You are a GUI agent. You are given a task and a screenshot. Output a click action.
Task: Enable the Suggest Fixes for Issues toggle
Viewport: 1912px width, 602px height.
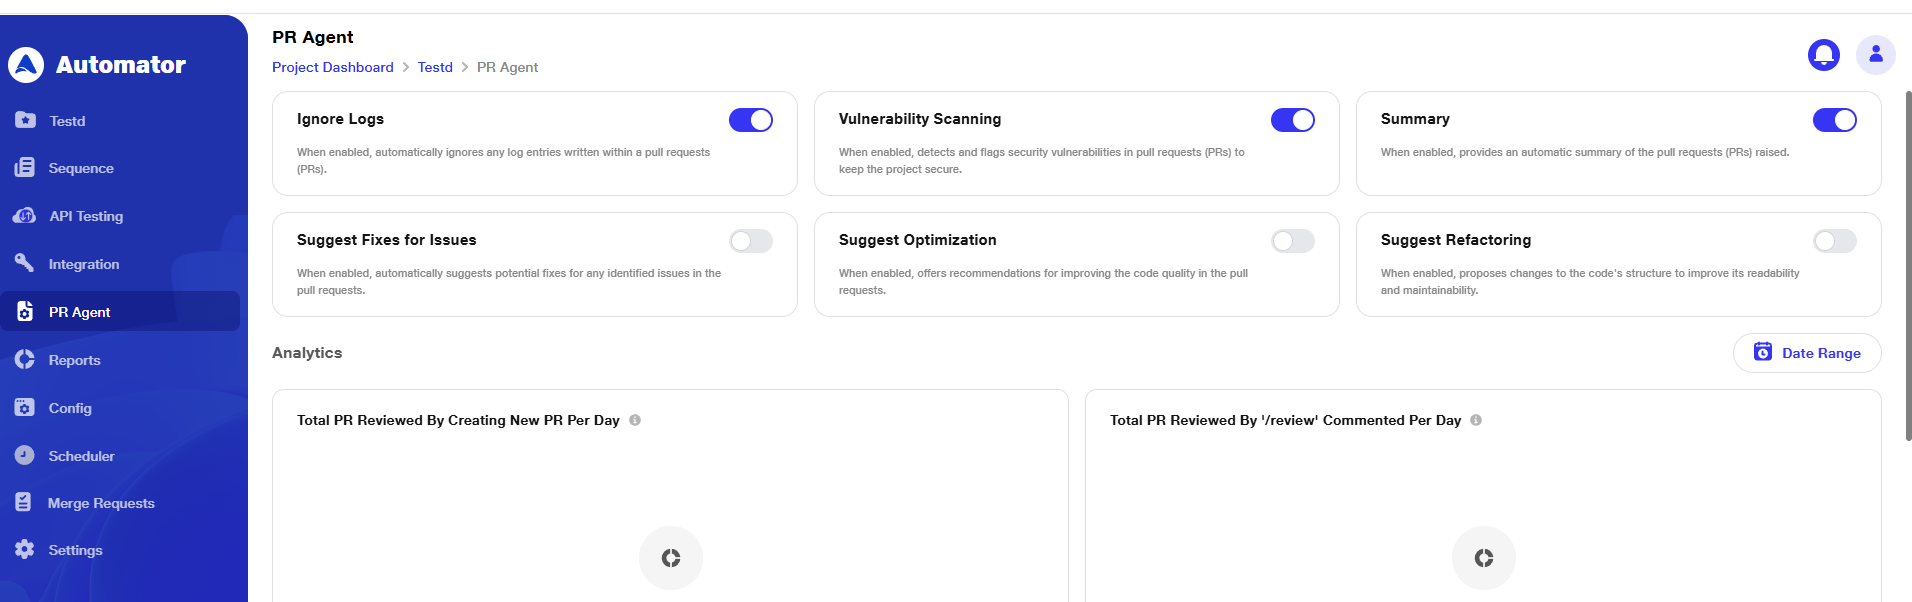tap(751, 241)
